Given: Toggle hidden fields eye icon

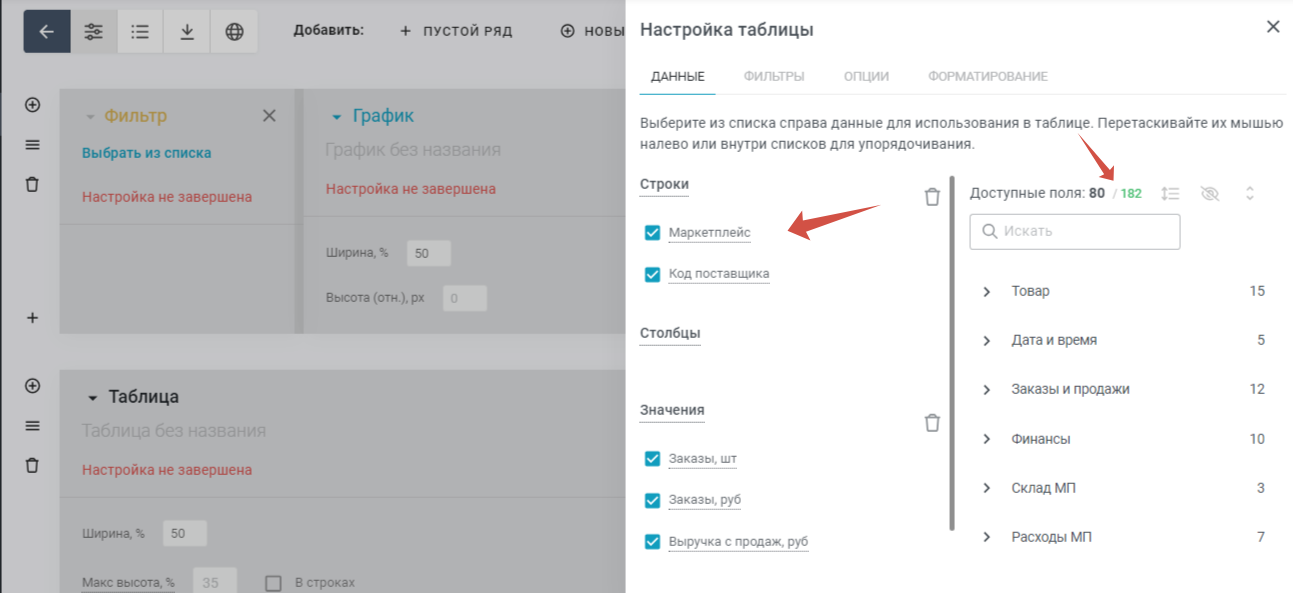Looking at the screenshot, I should [x=1210, y=193].
